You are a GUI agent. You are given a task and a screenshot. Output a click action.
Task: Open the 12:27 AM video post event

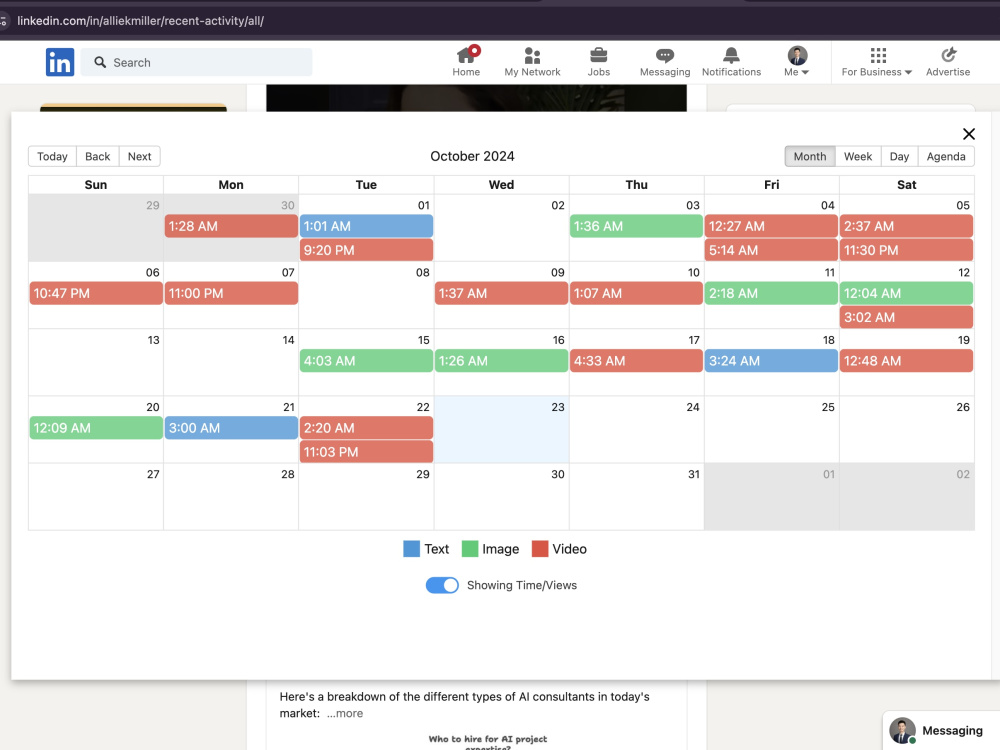tap(771, 226)
